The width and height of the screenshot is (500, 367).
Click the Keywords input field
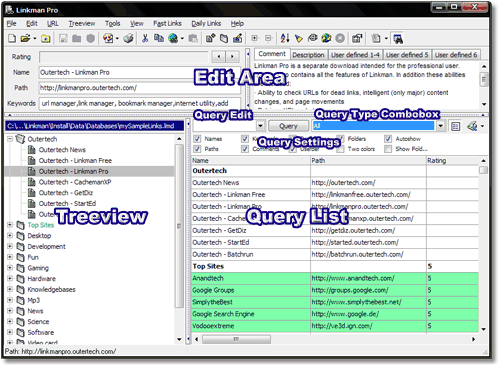(x=140, y=103)
